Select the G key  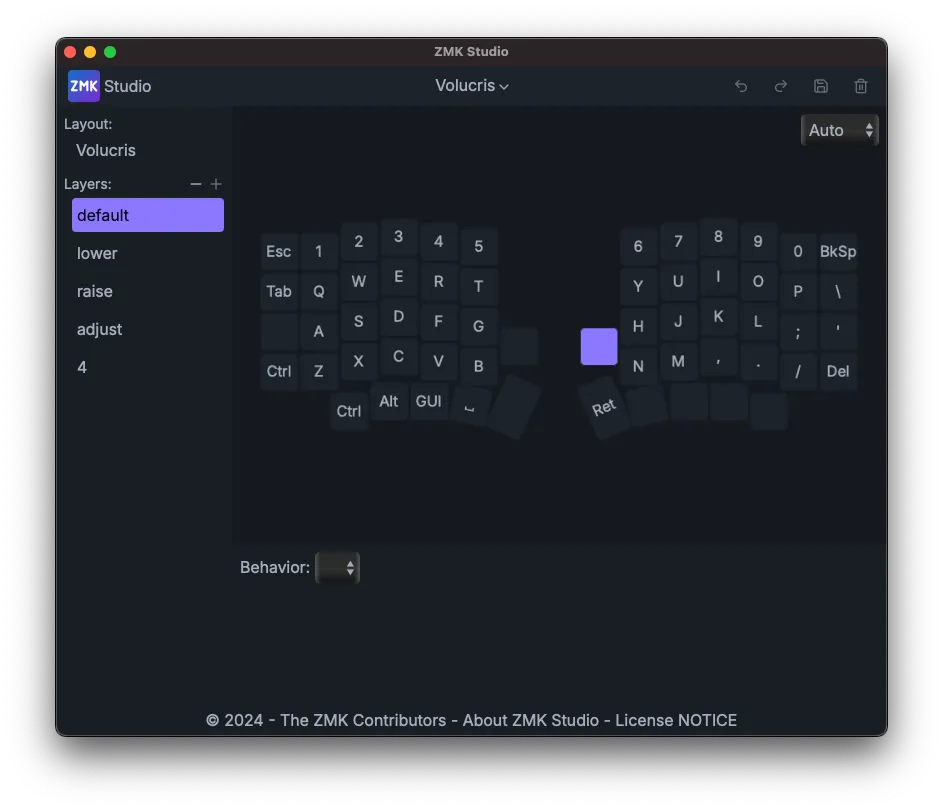tap(478, 326)
